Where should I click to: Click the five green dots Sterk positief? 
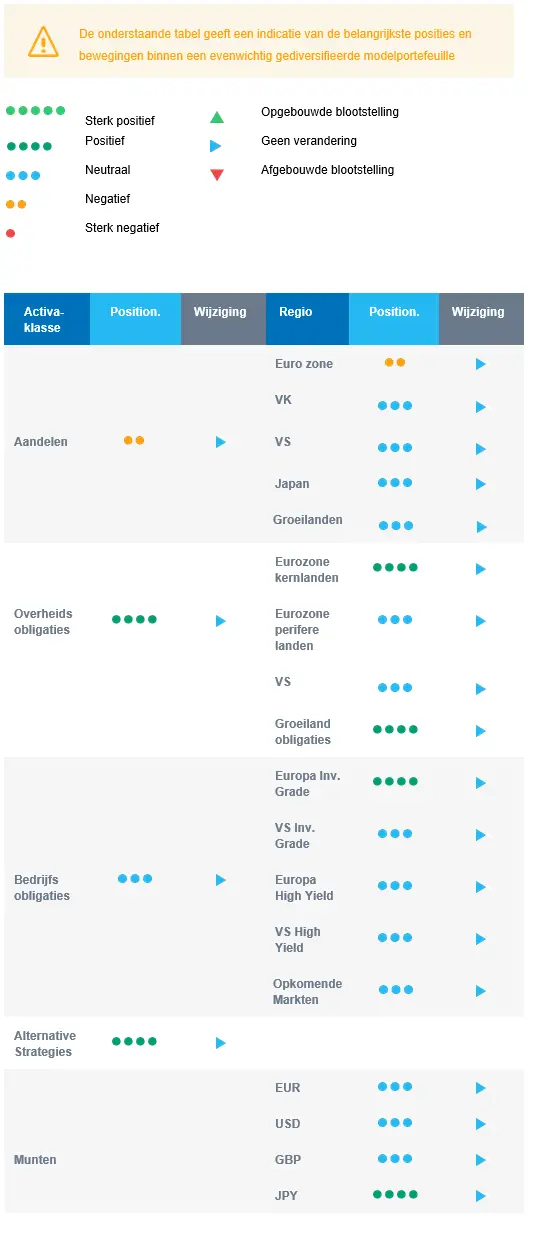coord(35,111)
